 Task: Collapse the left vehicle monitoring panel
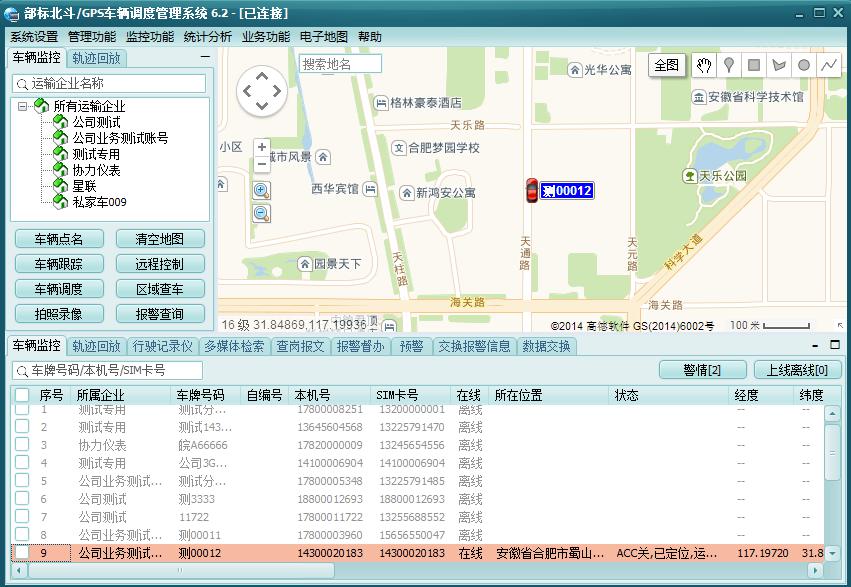pyautogui.click(x=205, y=58)
